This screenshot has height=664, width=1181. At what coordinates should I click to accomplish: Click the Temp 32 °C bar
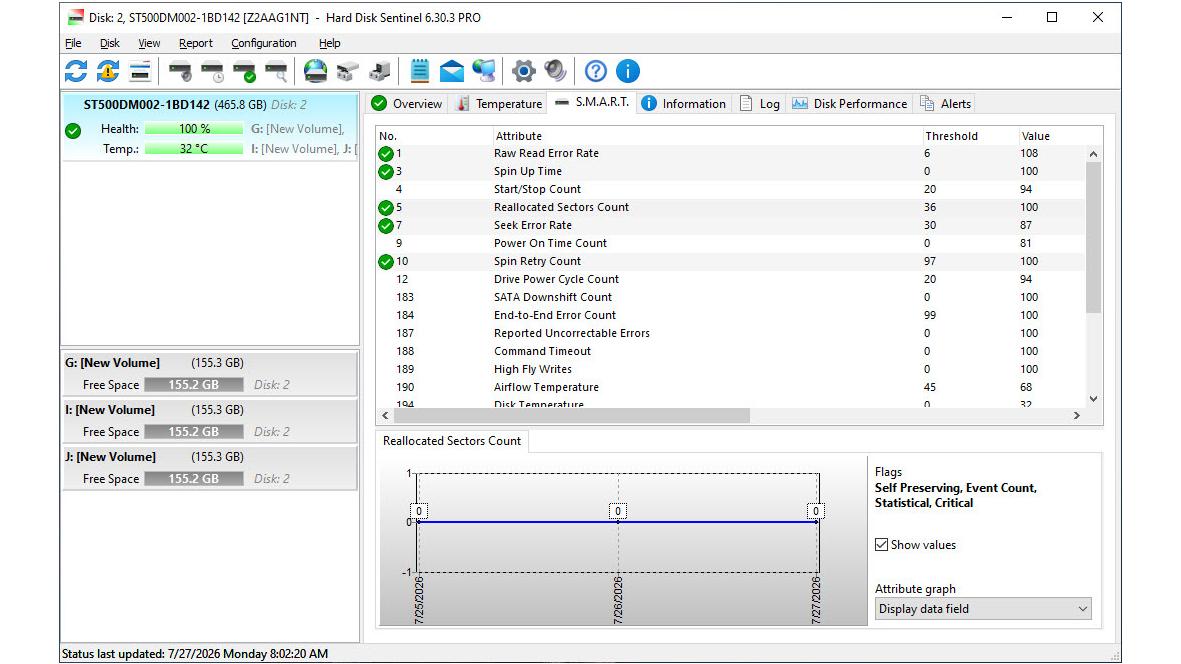[x=194, y=149]
